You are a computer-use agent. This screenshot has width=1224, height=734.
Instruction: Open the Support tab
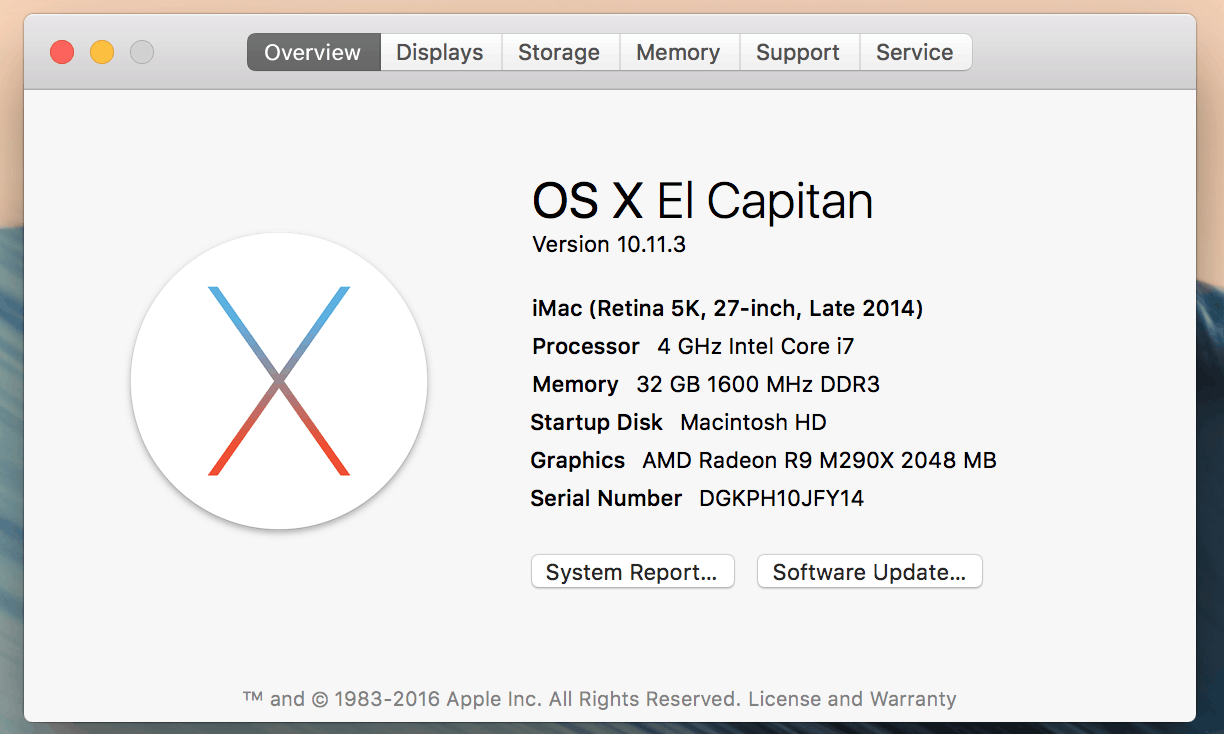pos(798,53)
